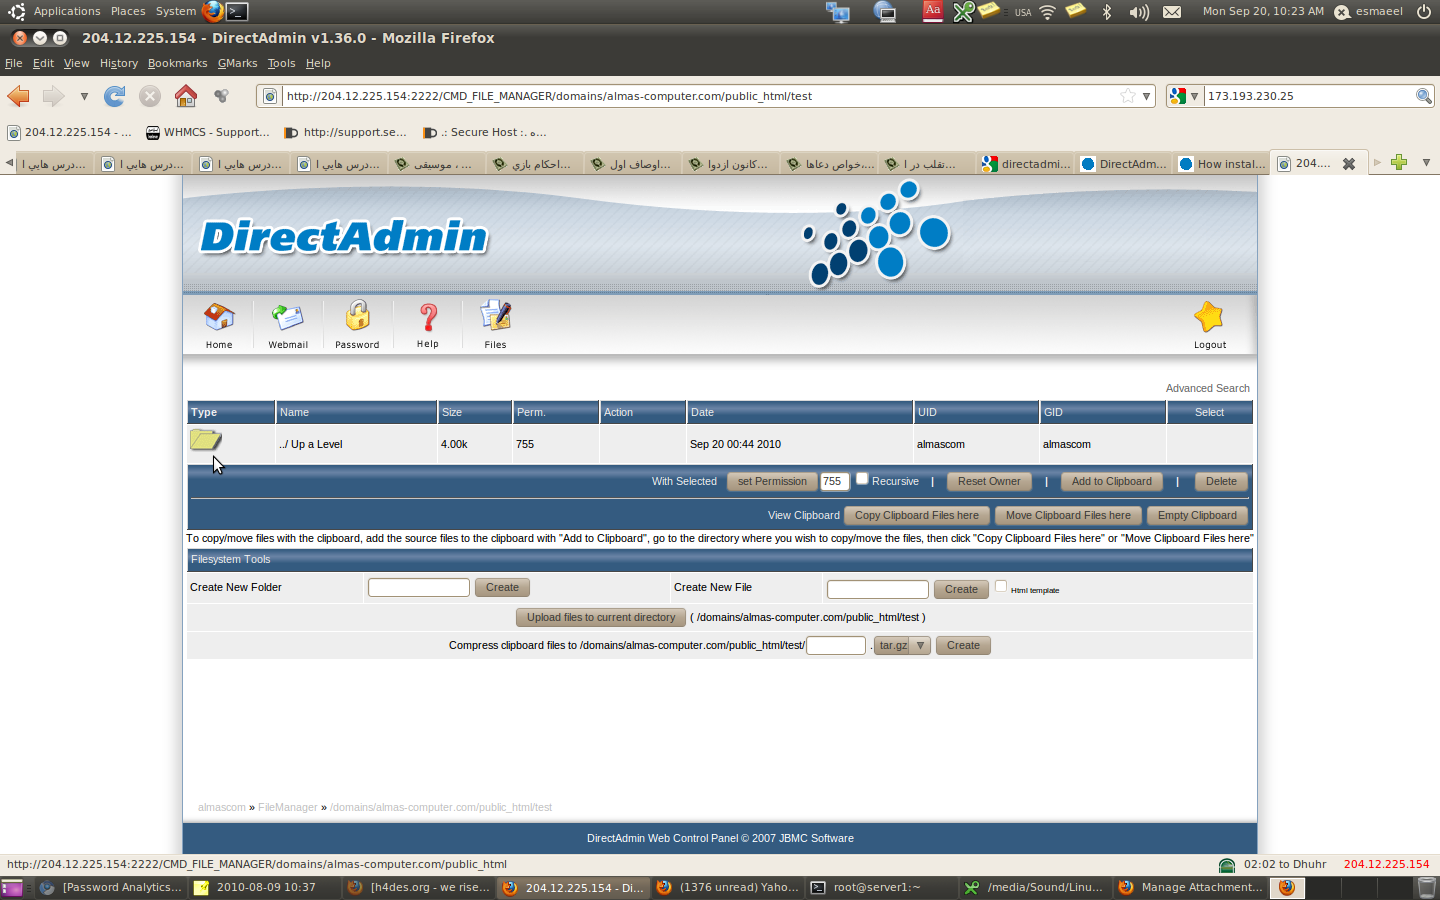Open the tar.gz compression format dropdown
The width and height of the screenshot is (1440, 900).
click(x=903, y=645)
